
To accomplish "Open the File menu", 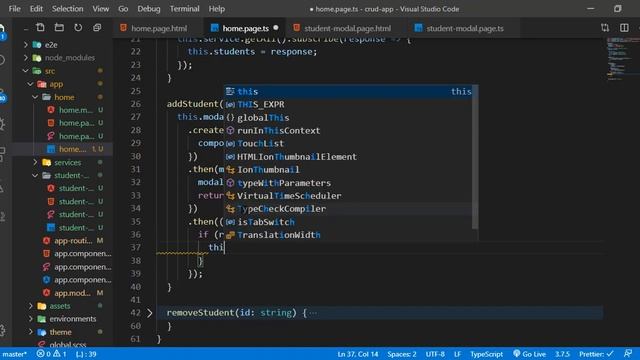I will (14, 9).
